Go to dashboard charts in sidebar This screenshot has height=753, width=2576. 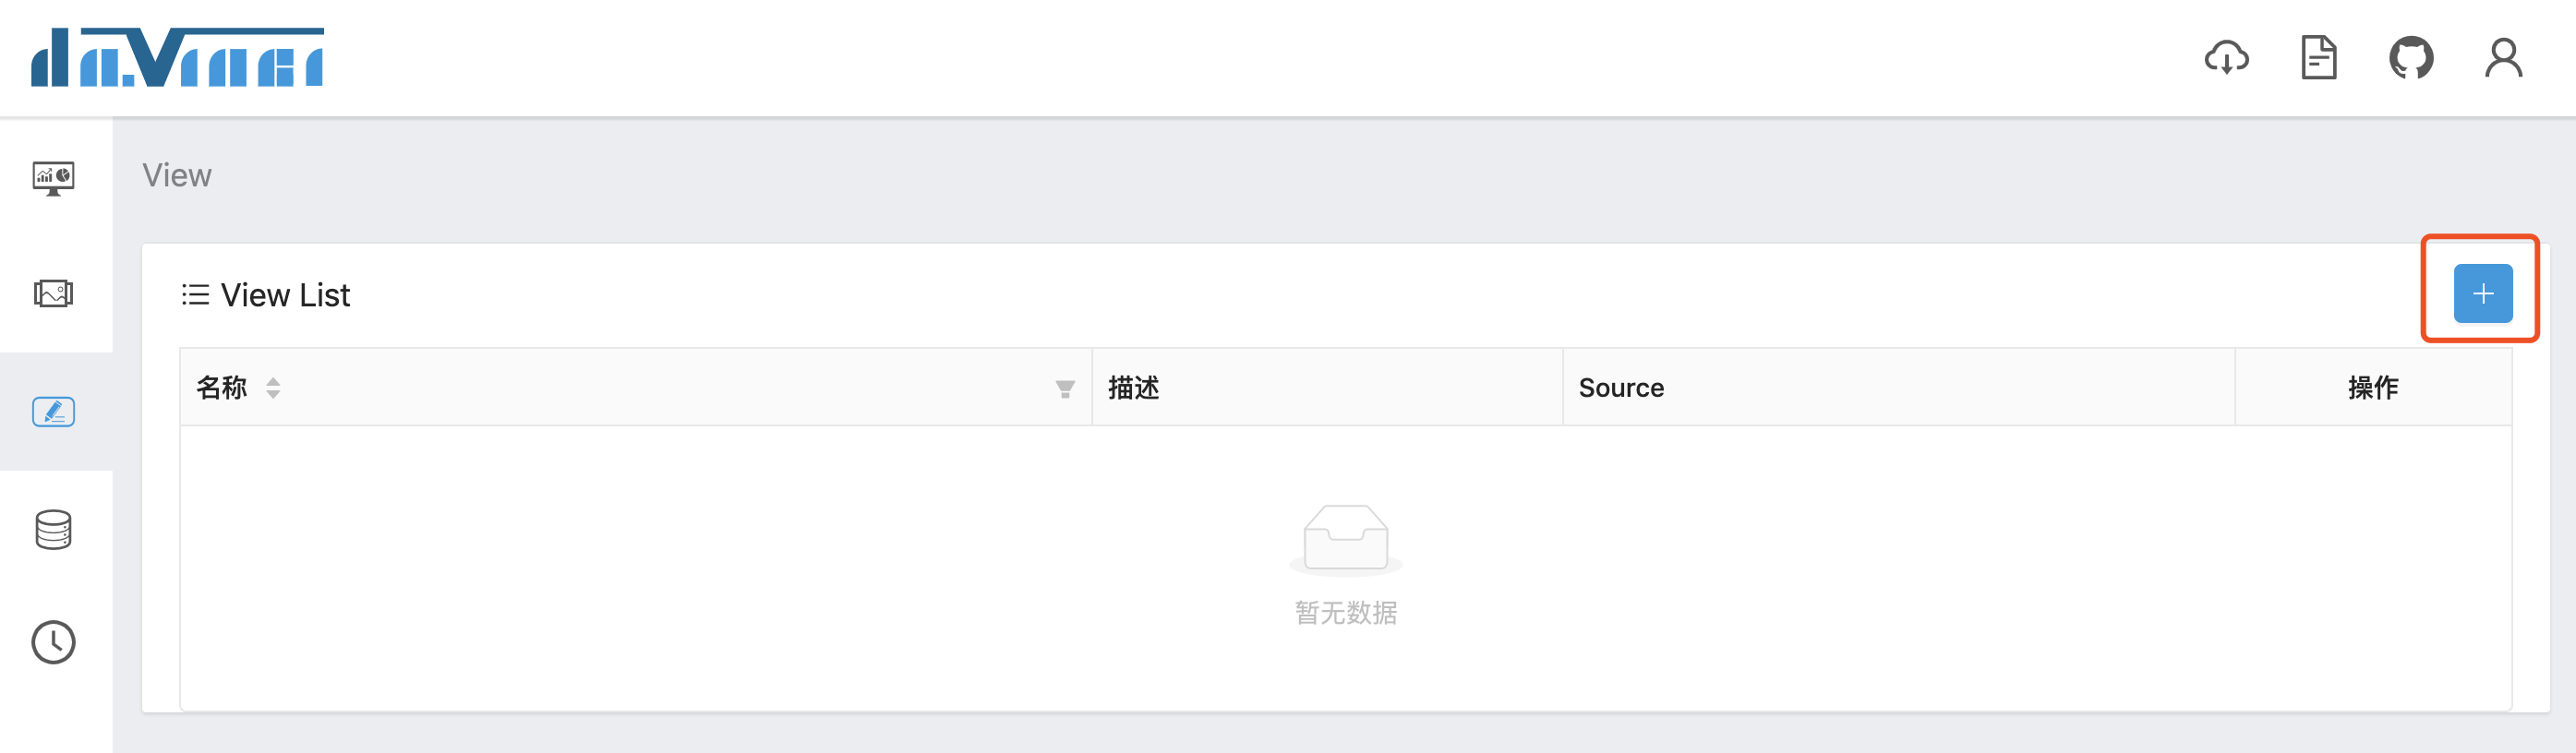pos(54,178)
